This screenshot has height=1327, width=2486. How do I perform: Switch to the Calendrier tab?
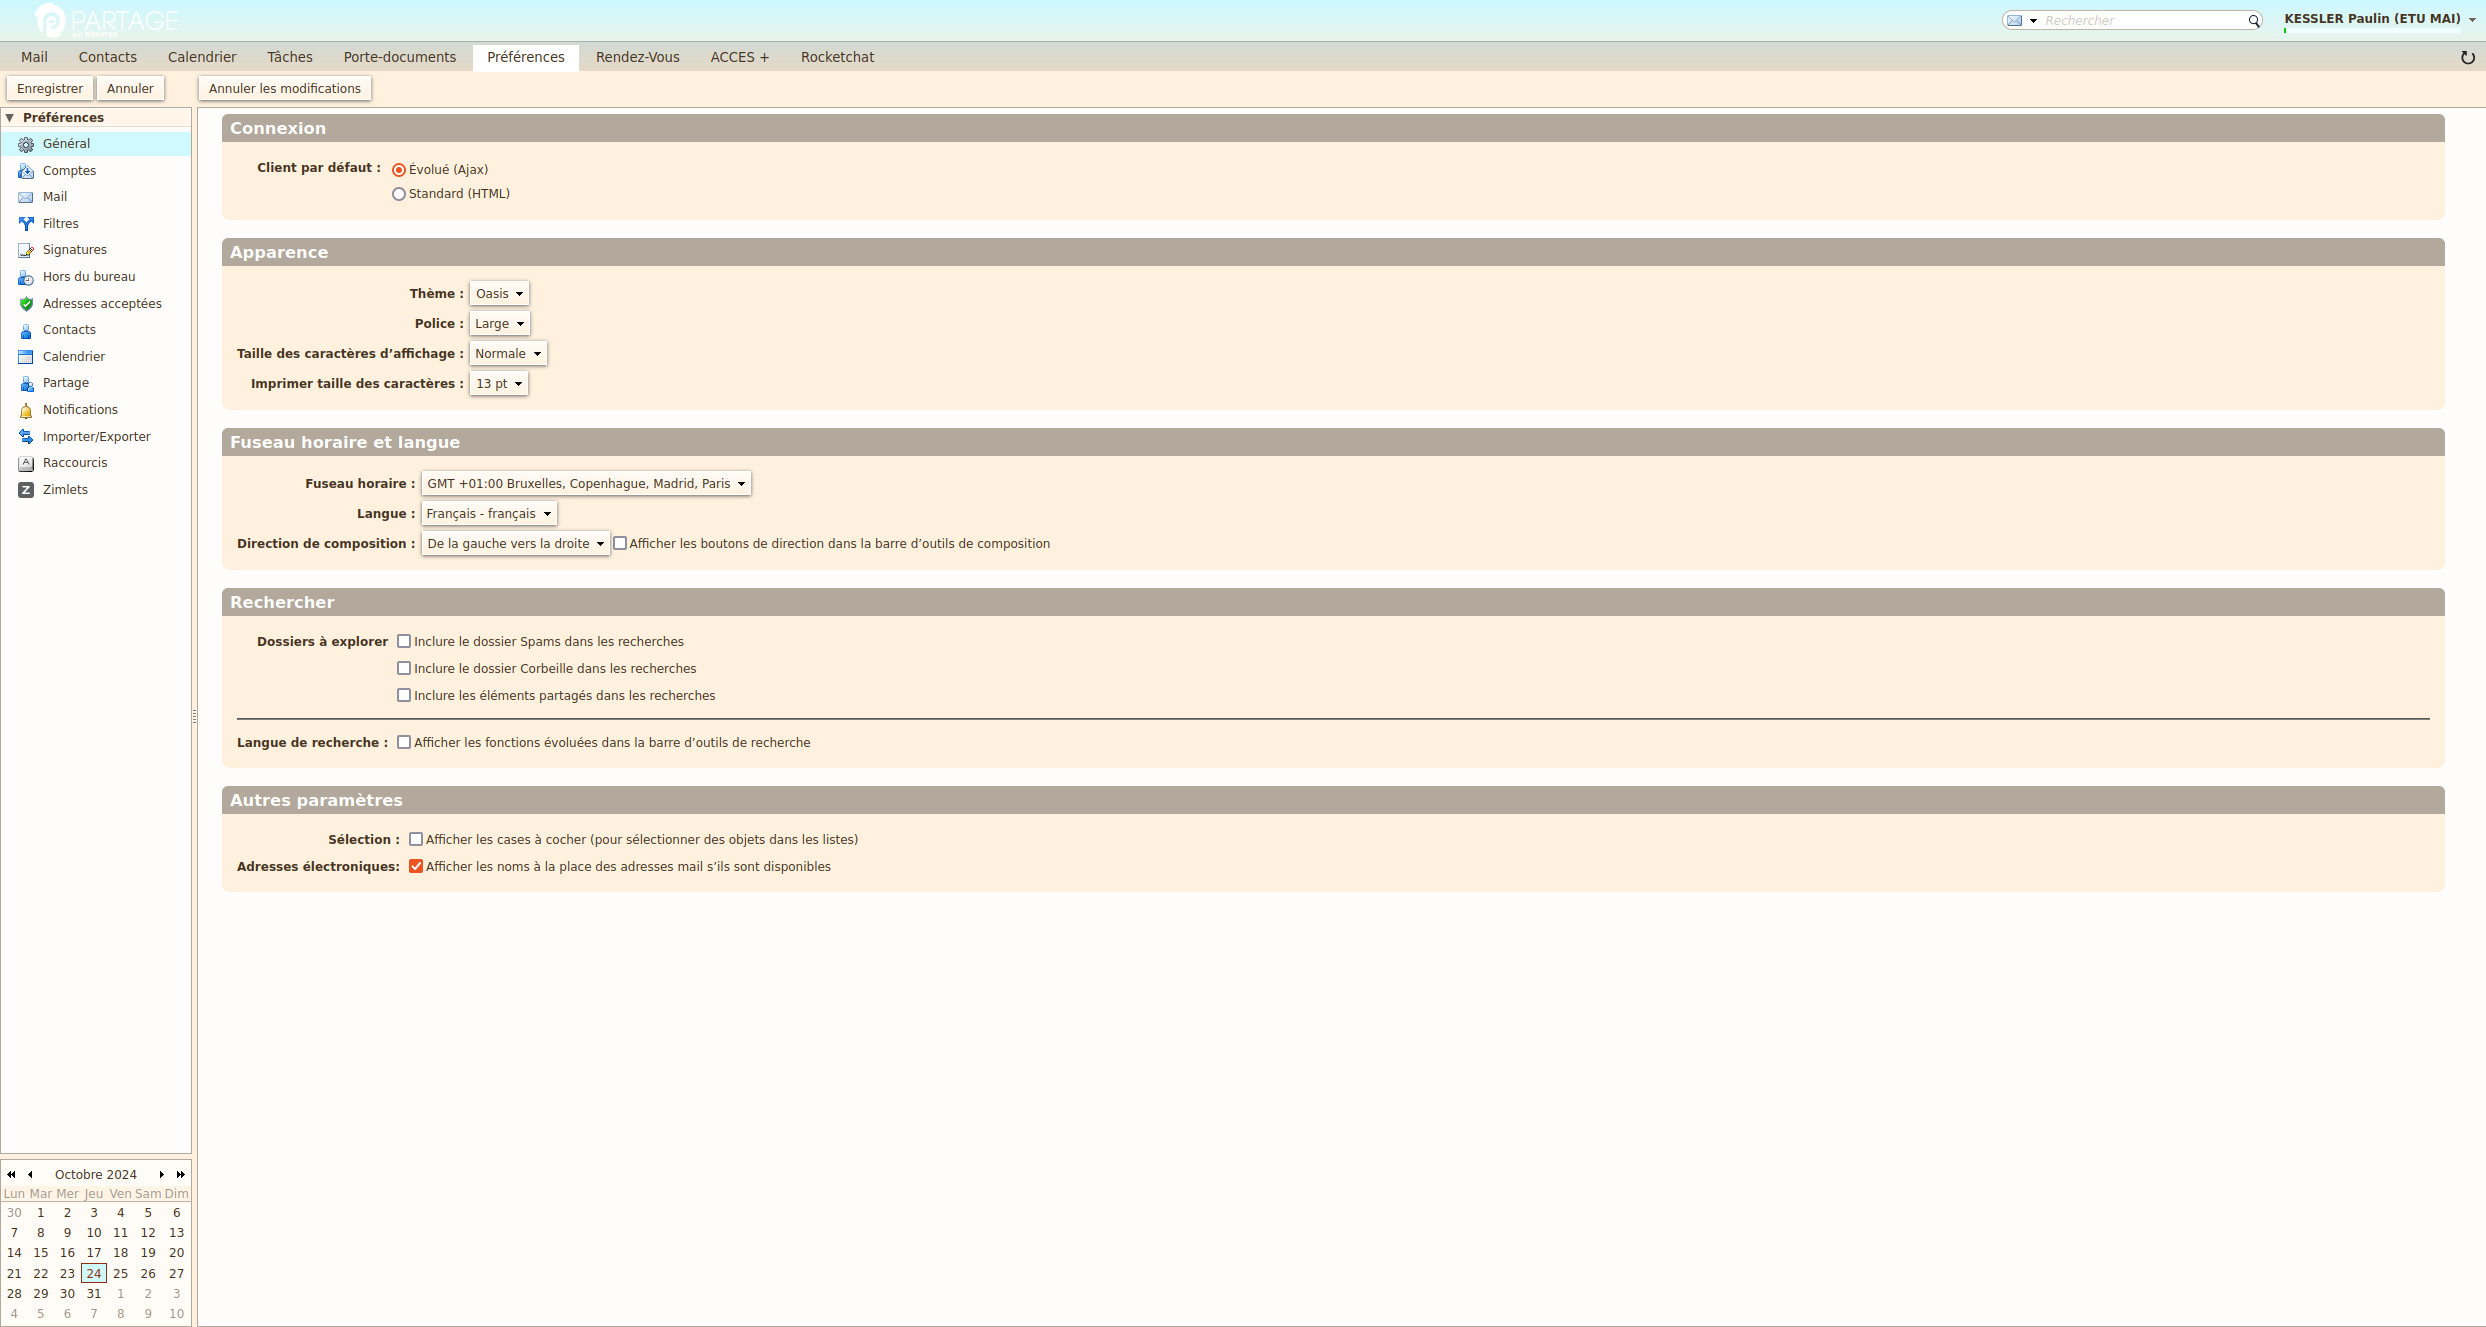point(202,57)
